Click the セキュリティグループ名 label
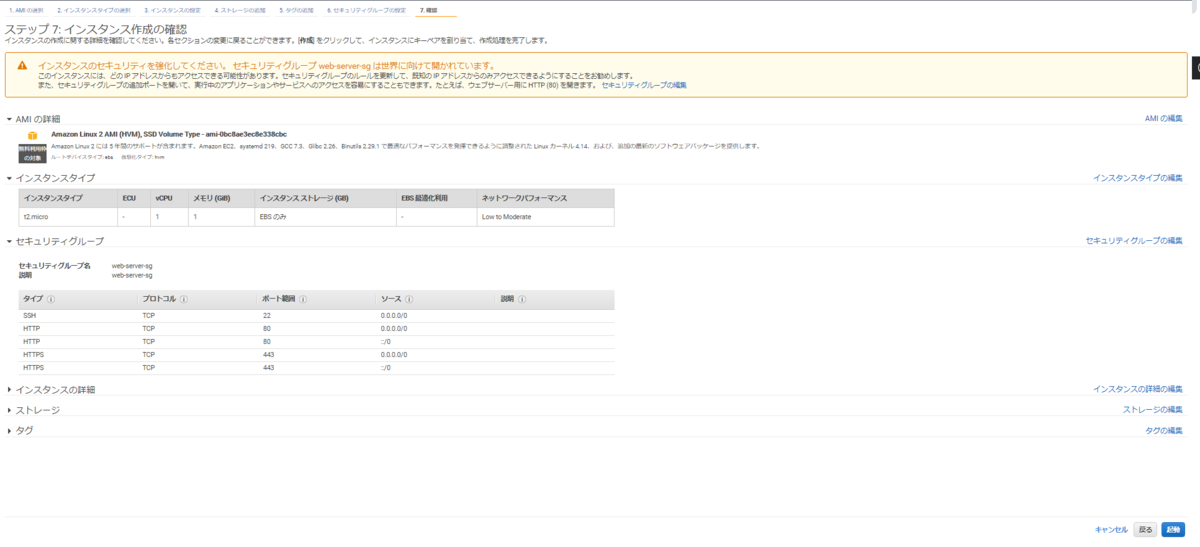 pyautogui.click(x=55, y=266)
